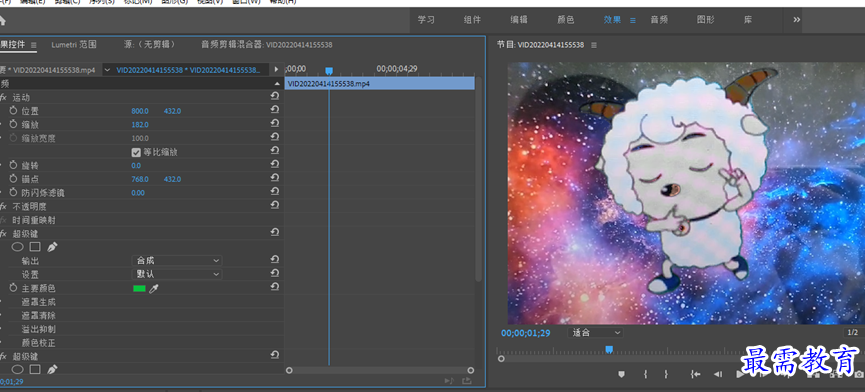Open the sequence clip dropdown chevron
Screen dimensions: 865x392
[x=107, y=70]
